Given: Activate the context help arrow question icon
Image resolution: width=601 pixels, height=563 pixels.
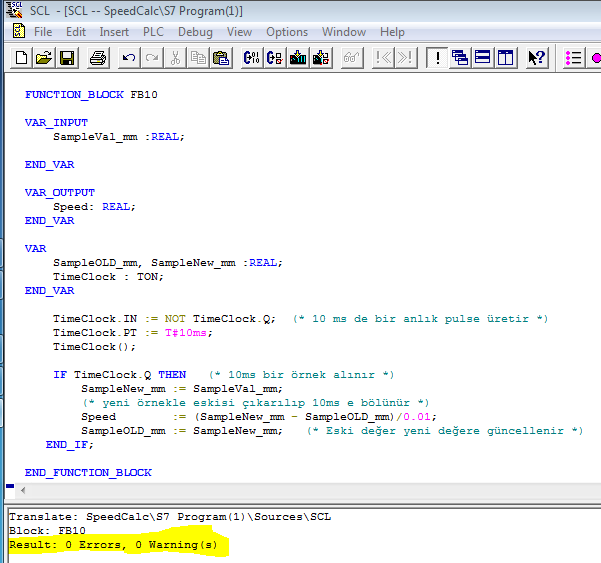Looking at the screenshot, I should tap(537, 58).
